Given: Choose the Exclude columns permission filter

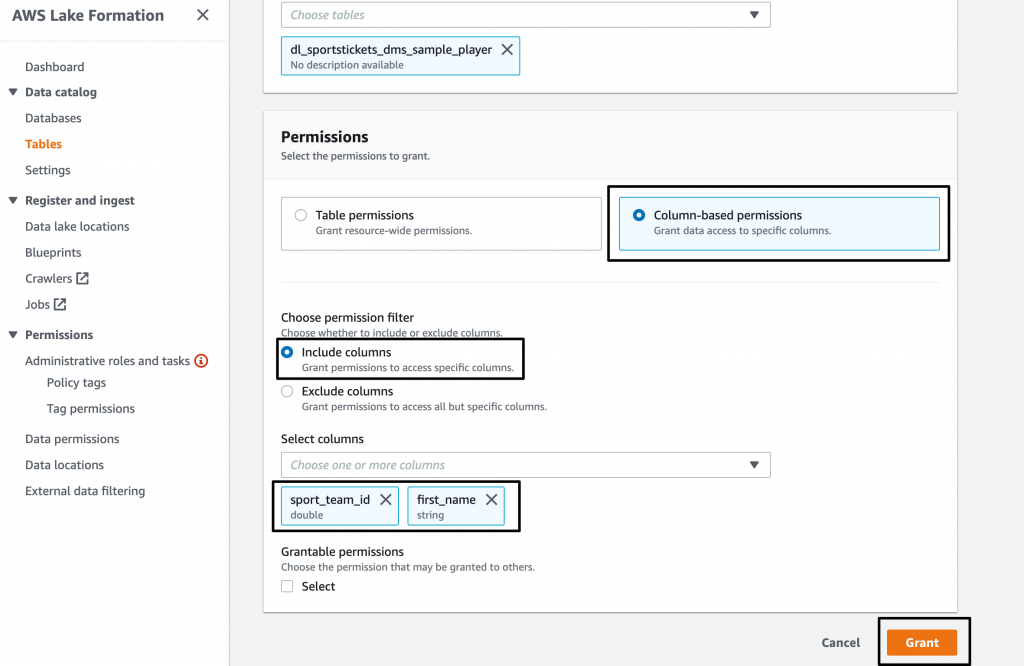Looking at the screenshot, I should (287, 391).
